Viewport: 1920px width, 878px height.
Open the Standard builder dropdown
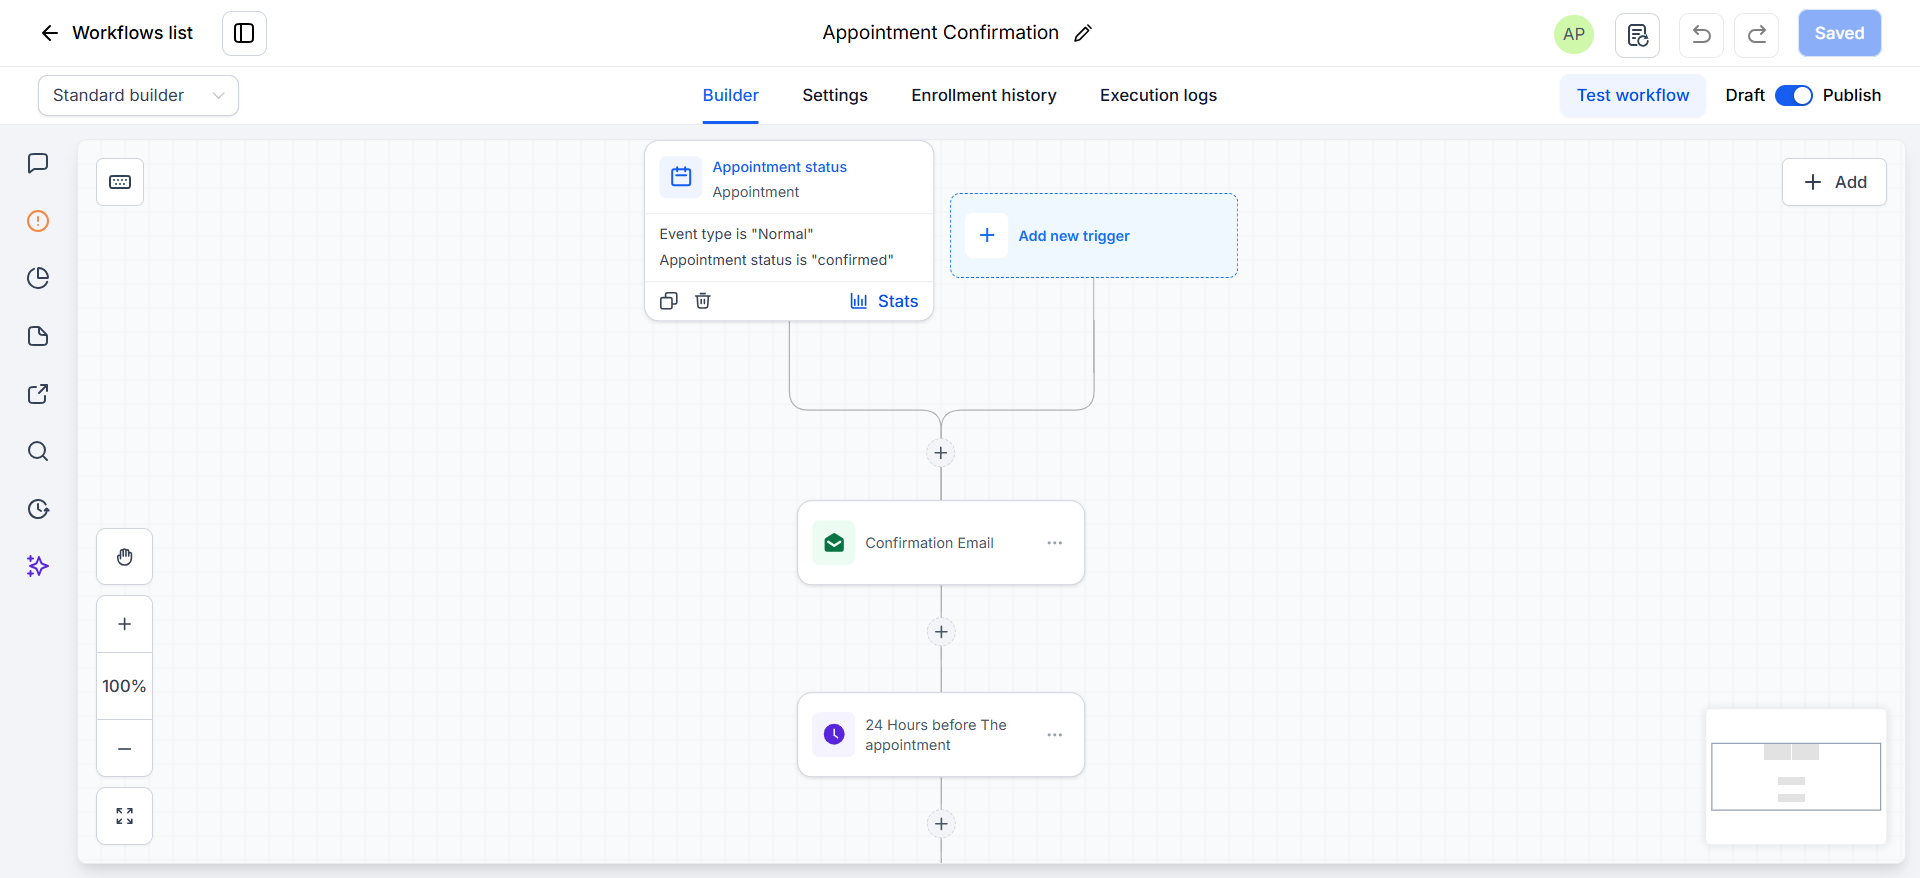point(138,95)
